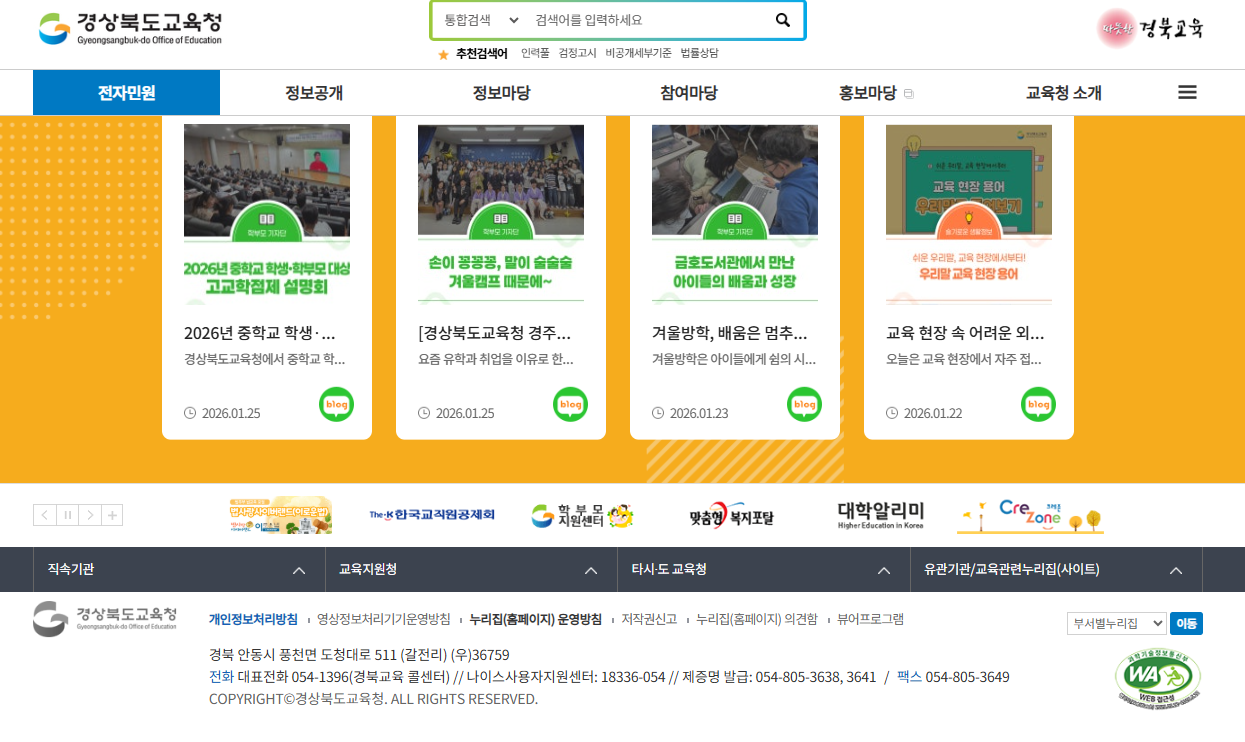Viewport: 1245px width, 742px height.
Task: Click the date 2026.01.23
Action: pos(699,413)
